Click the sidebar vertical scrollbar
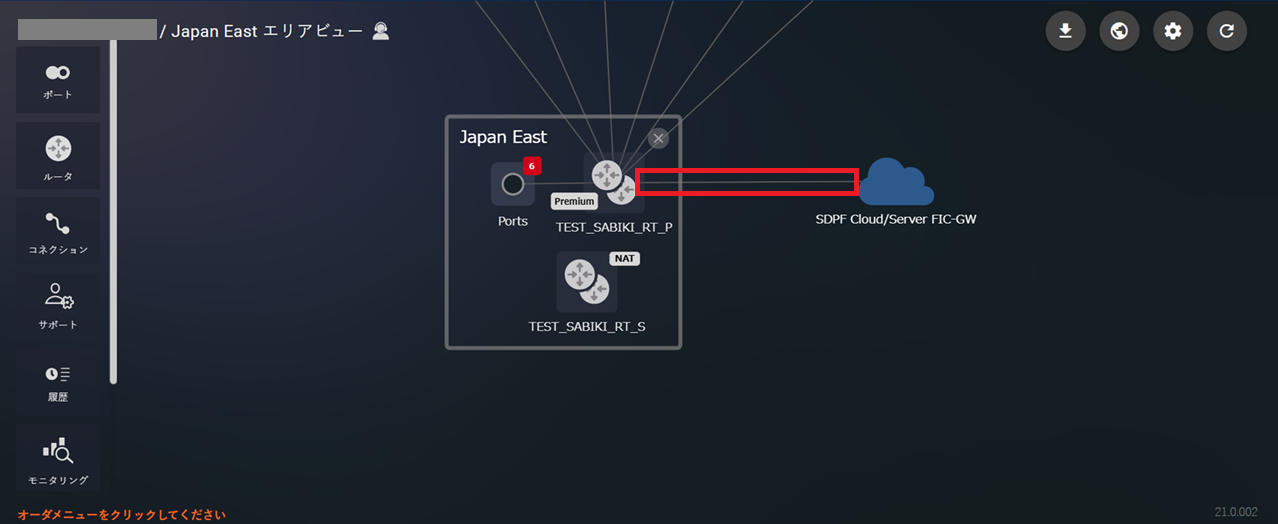Viewport: 1278px width, 524px height. pyautogui.click(x=113, y=212)
